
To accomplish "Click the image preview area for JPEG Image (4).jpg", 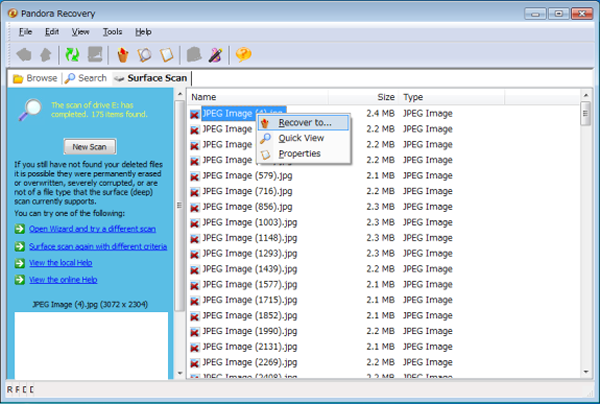I will click(91, 345).
